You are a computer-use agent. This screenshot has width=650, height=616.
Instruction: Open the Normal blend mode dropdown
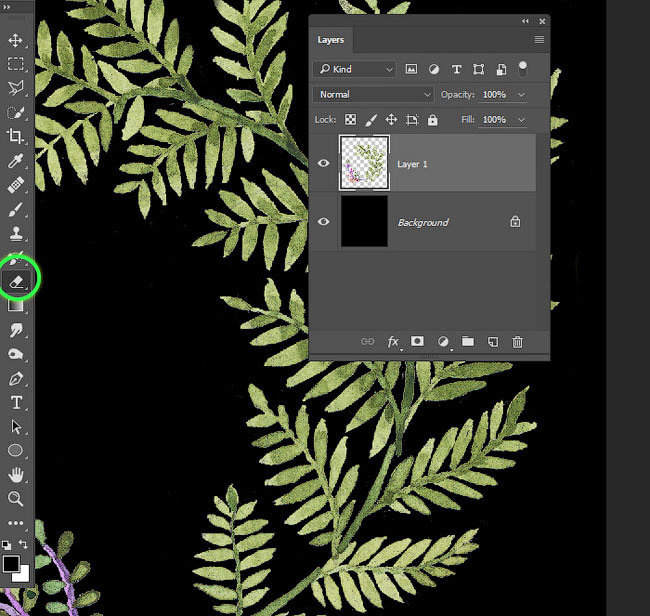373,95
